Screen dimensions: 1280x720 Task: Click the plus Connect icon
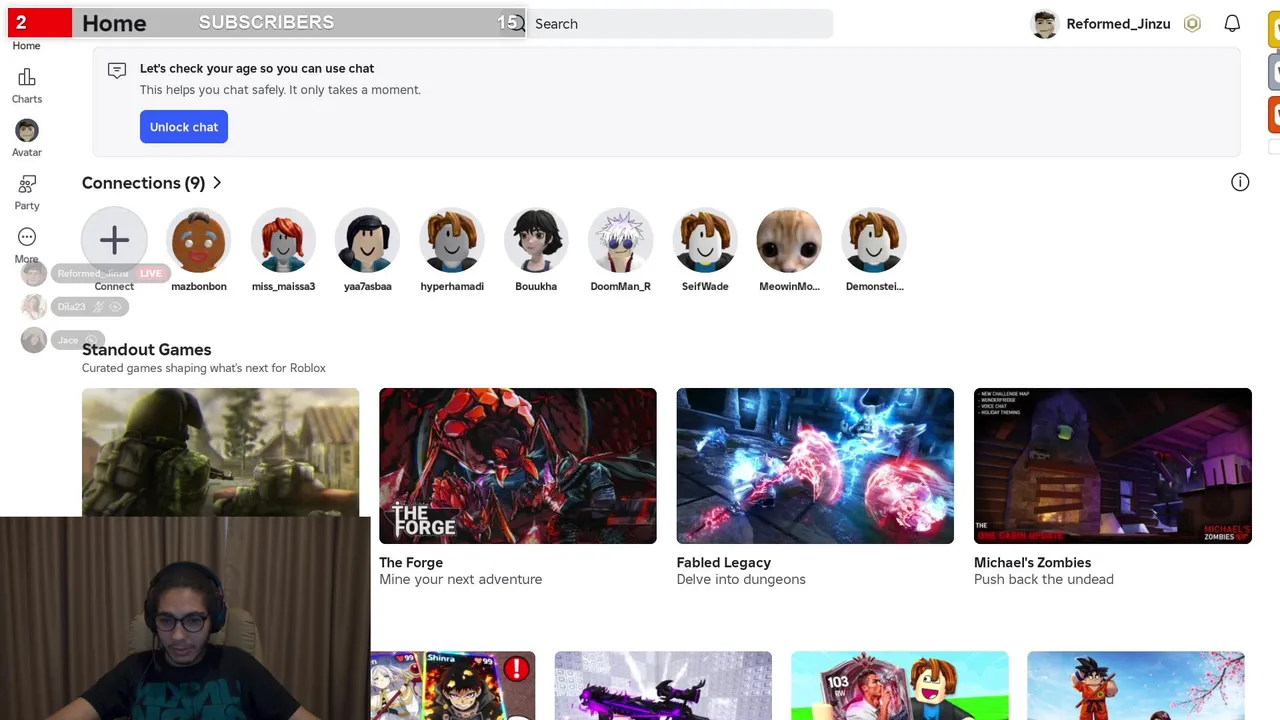click(114, 240)
